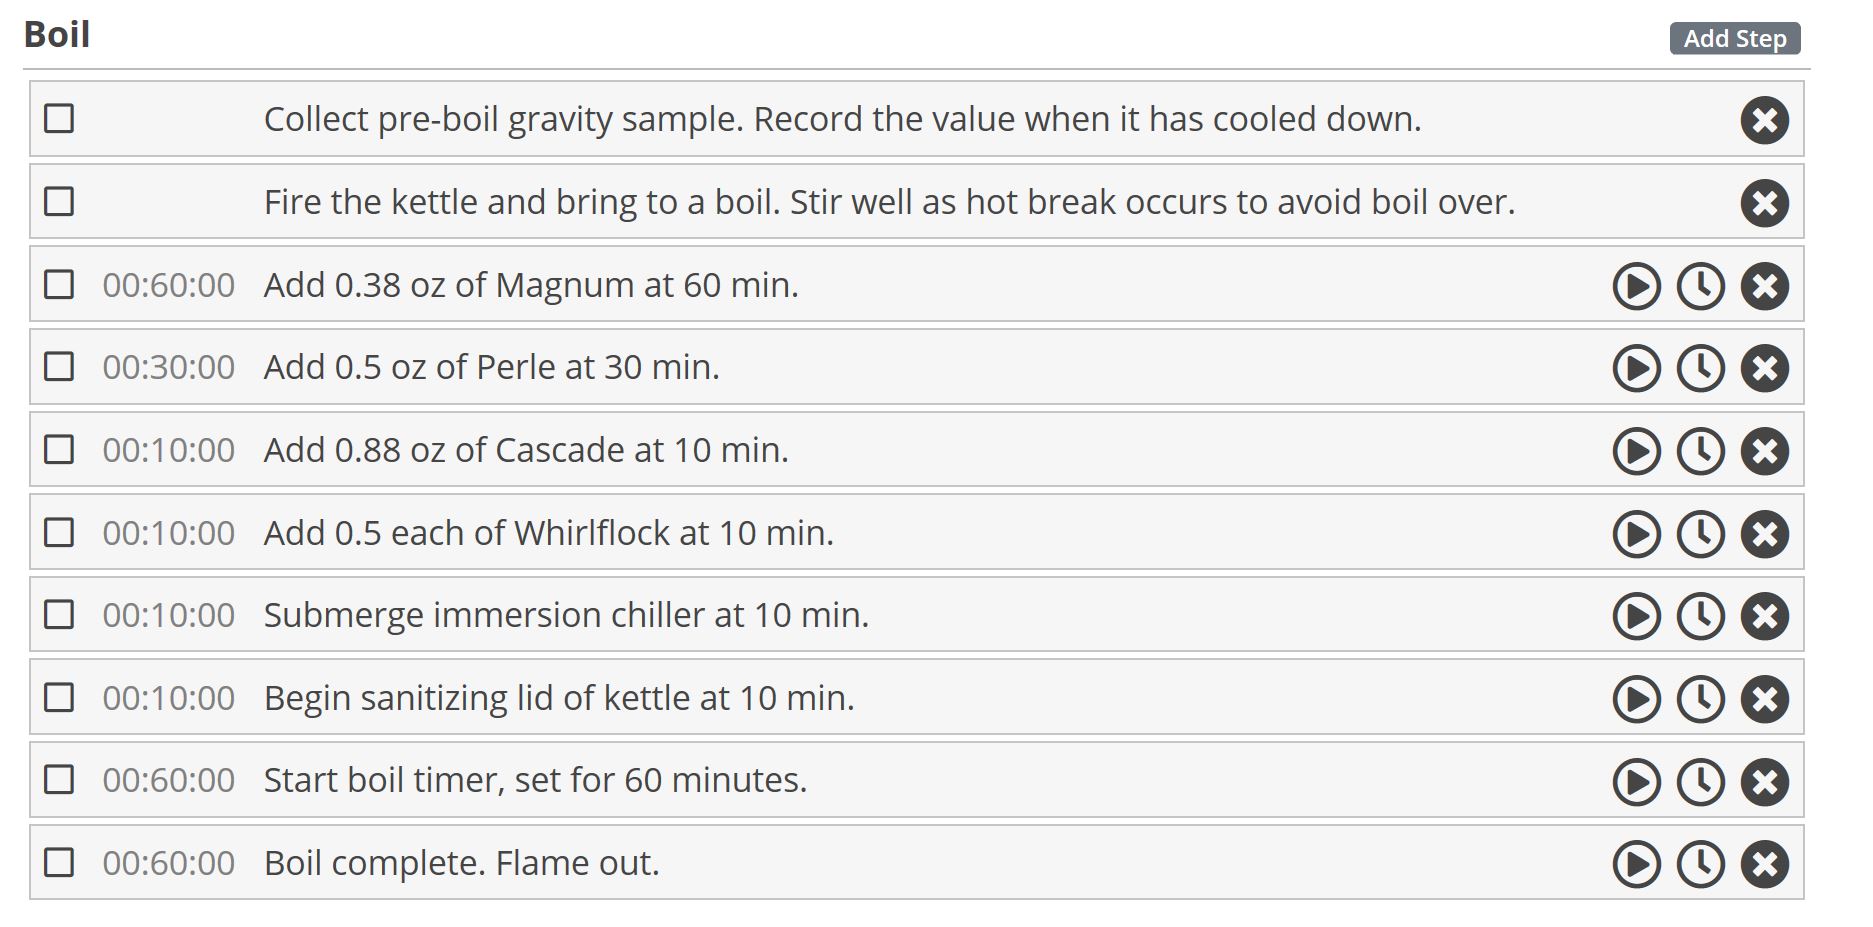
Task: Start the 'Start boil timer' step countdown
Action: [1636, 782]
